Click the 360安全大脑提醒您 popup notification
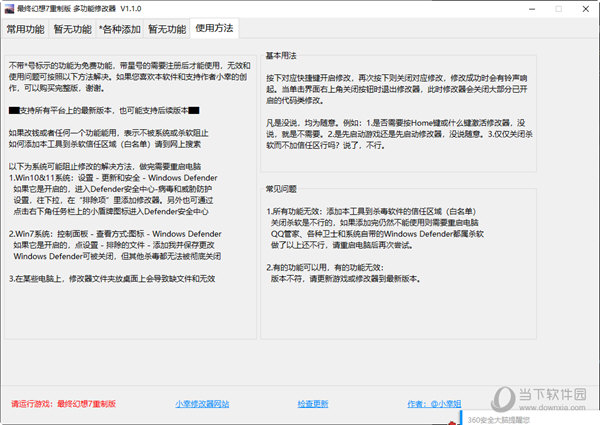Image resolution: width=600 pixels, height=425 pixels. 530,418
